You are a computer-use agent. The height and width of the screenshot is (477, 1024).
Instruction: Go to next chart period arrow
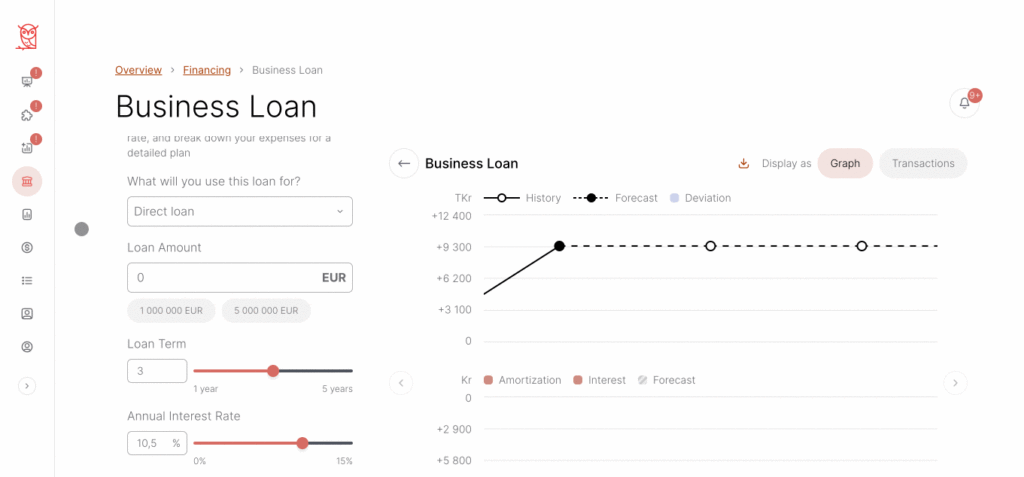[x=955, y=383]
